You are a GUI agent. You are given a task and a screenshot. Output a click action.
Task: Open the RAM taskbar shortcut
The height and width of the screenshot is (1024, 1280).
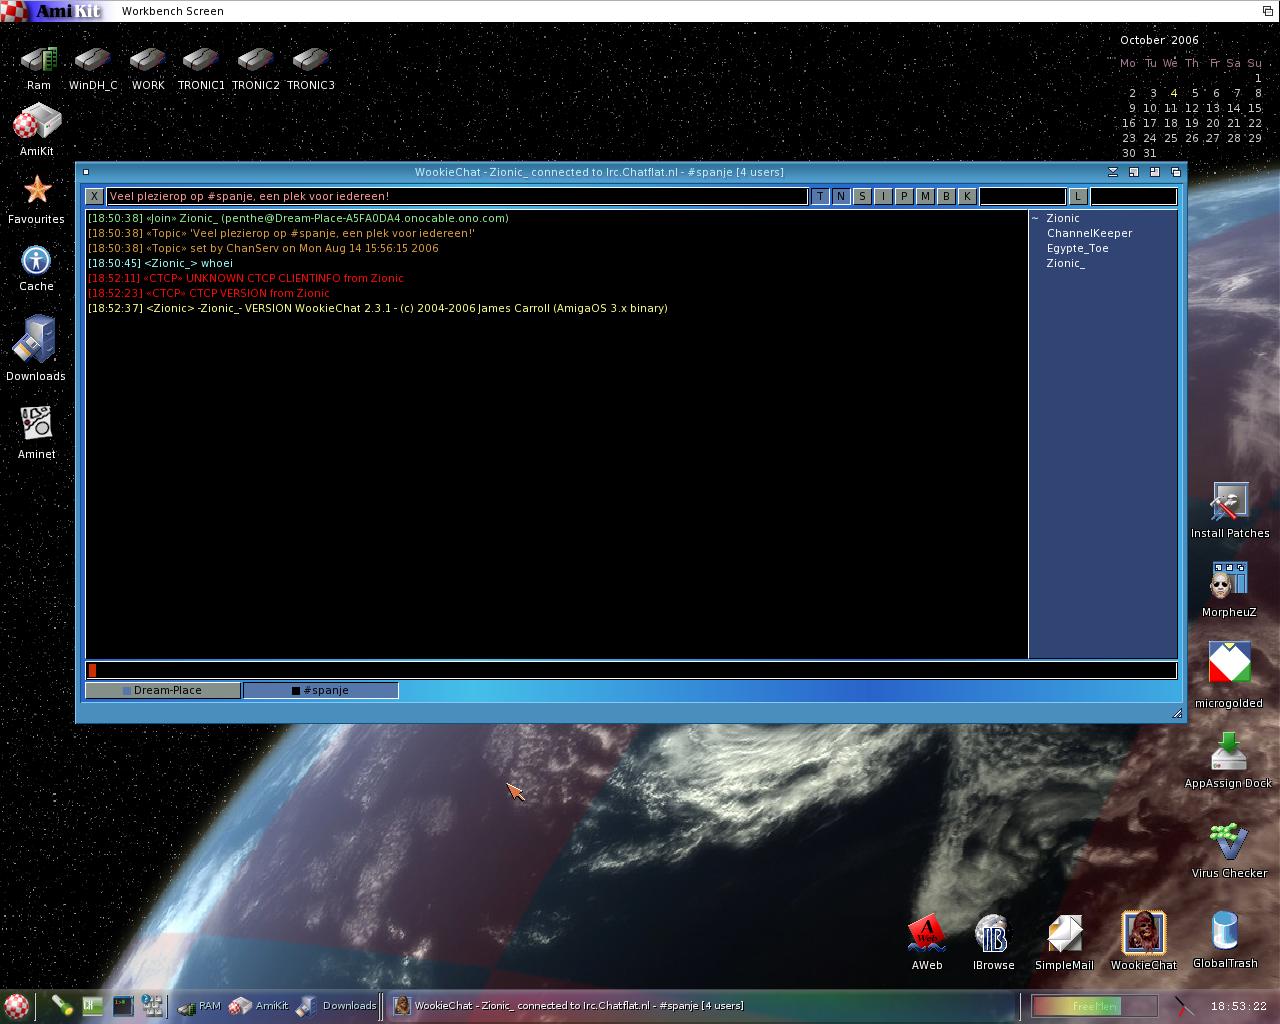pos(199,1006)
